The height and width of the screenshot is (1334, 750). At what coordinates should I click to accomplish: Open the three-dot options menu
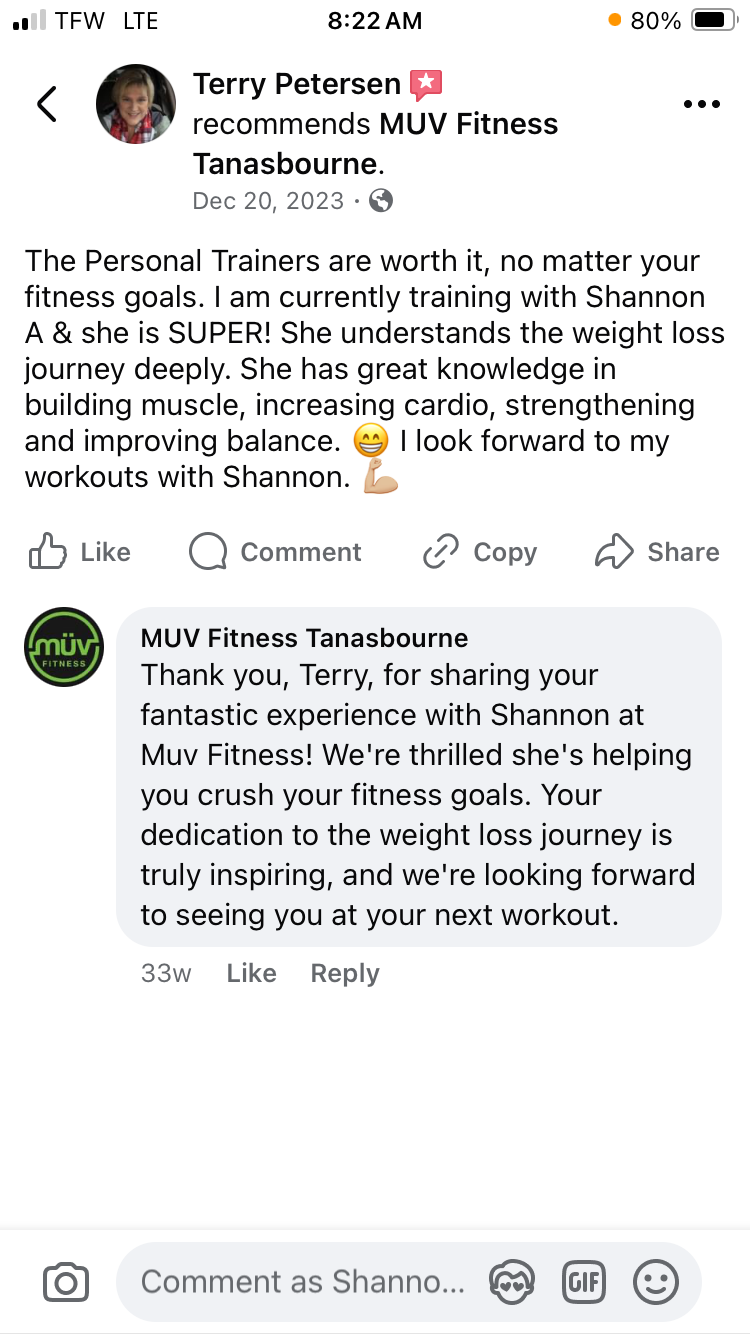click(702, 103)
